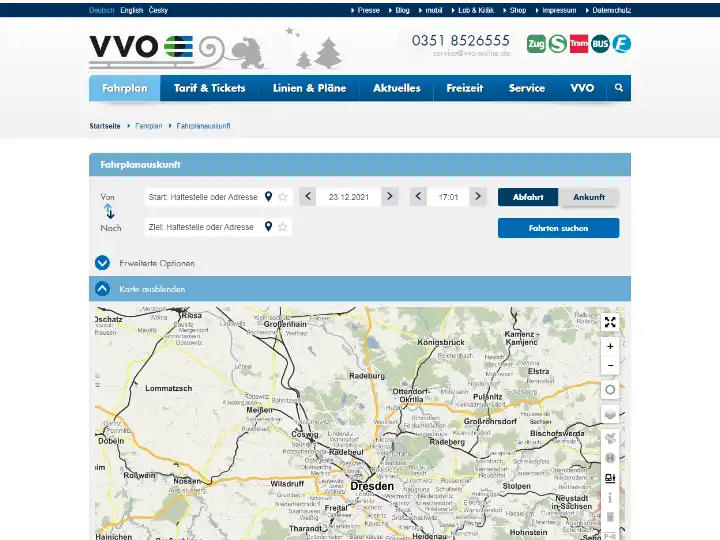Pick destination via map pin icon
The image size is (720, 540).
coord(269,226)
